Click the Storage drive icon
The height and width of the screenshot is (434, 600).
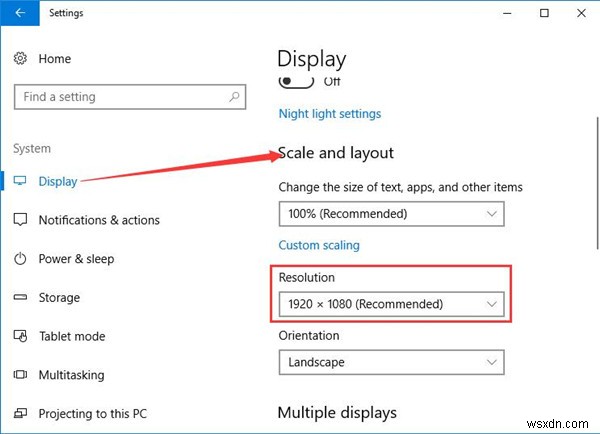[x=21, y=297]
